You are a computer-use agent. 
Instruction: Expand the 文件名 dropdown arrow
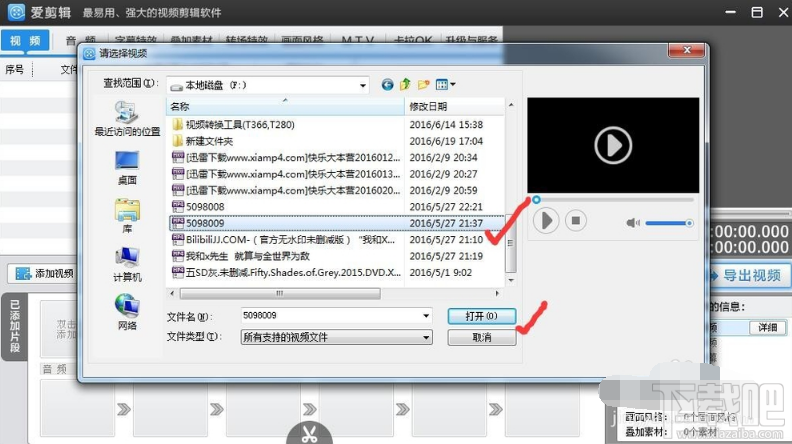tap(426, 316)
